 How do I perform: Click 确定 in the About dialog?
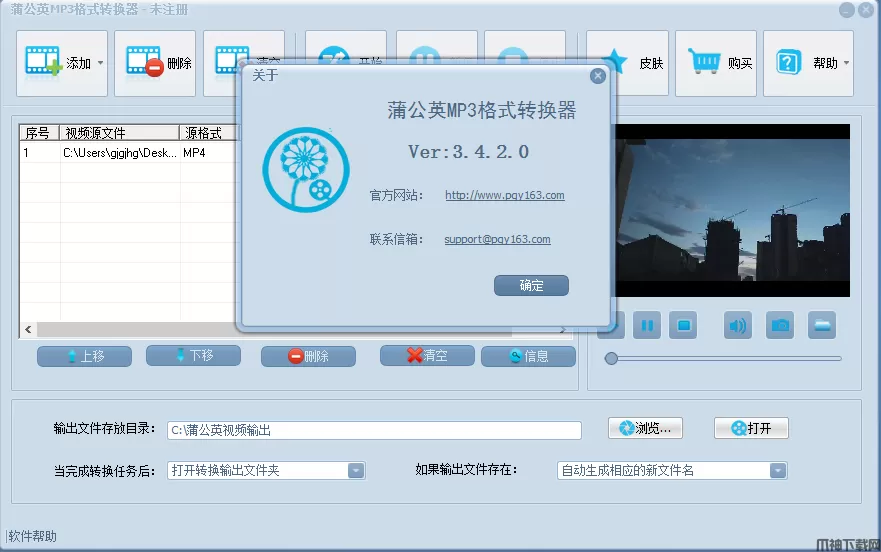click(x=531, y=286)
